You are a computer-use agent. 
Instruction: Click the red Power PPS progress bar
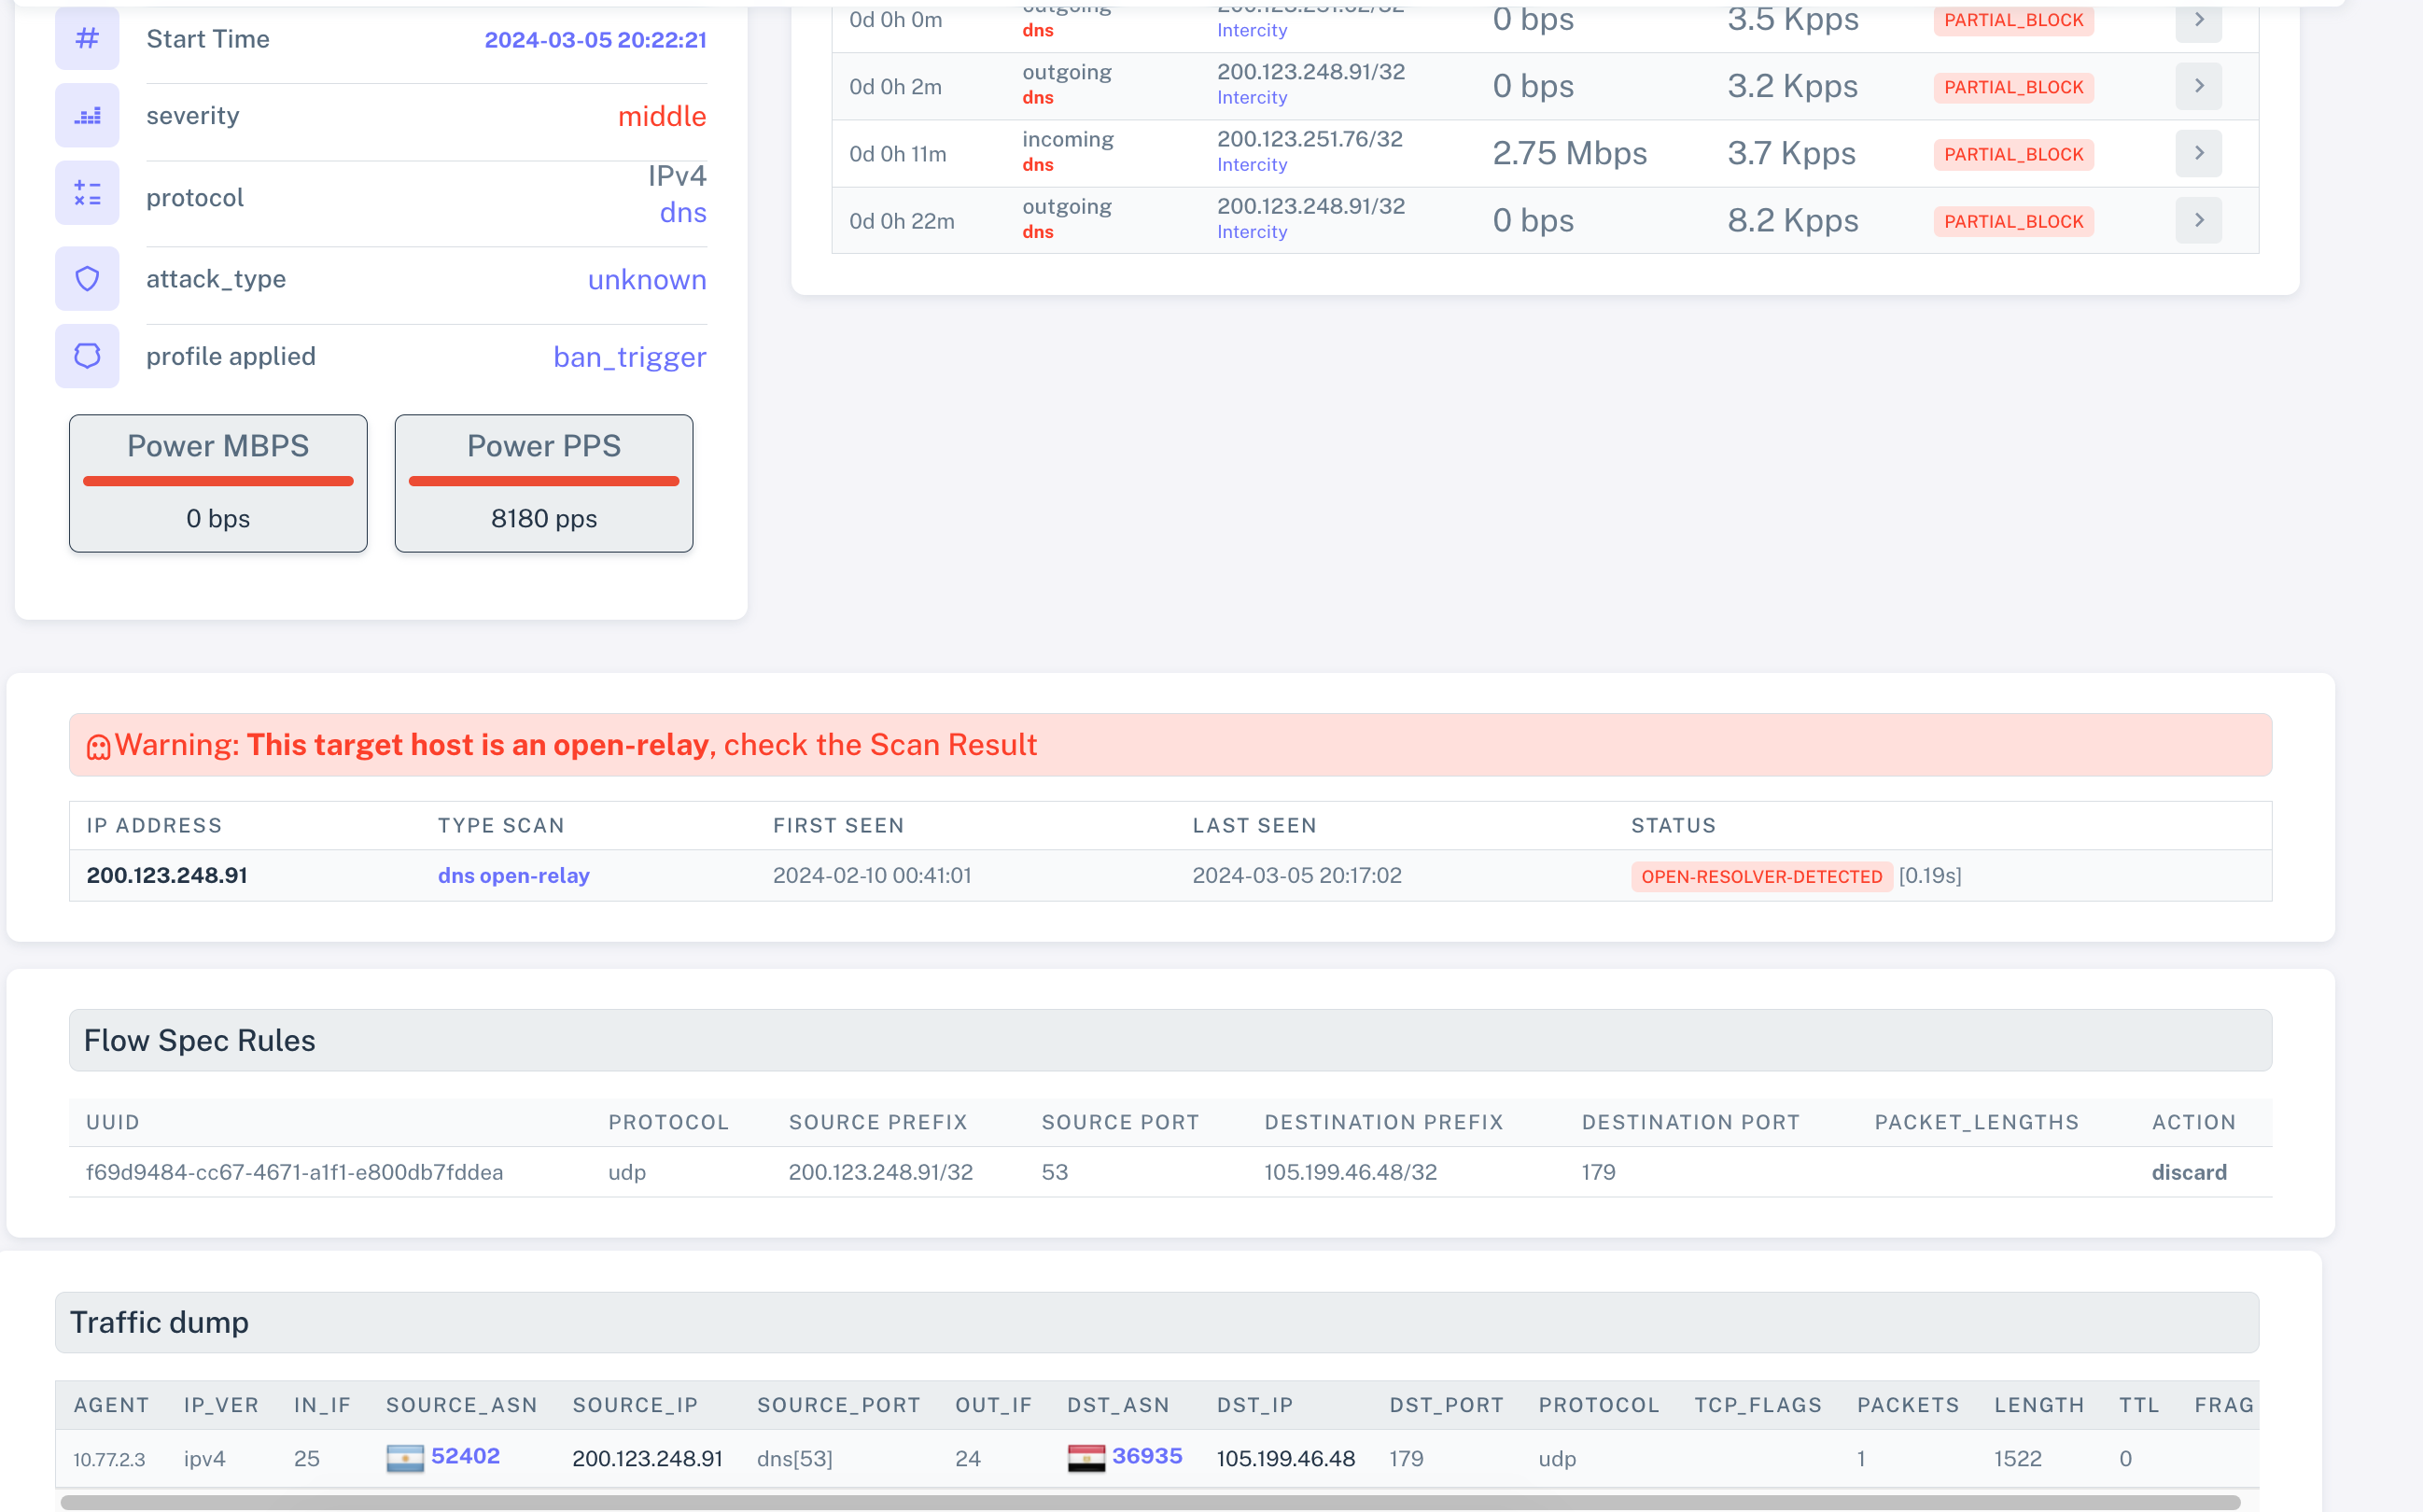pyautogui.click(x=543, y=481)
